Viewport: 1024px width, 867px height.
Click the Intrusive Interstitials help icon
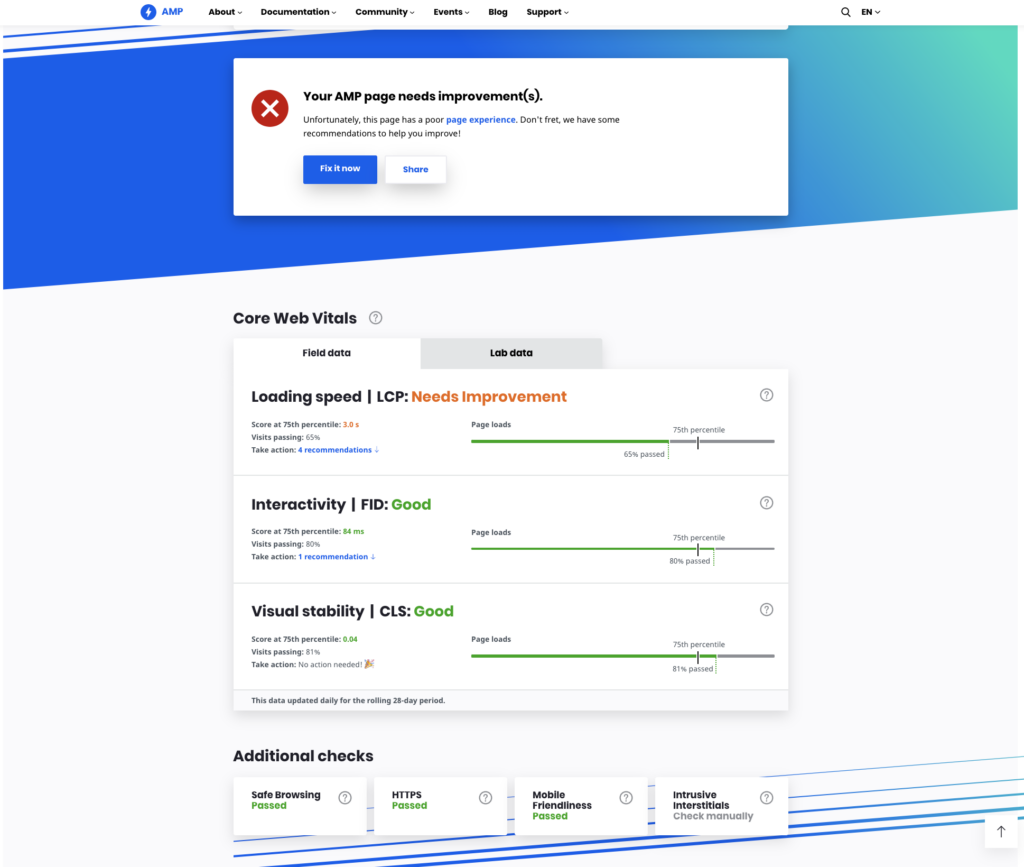click(x=767, y=798)
